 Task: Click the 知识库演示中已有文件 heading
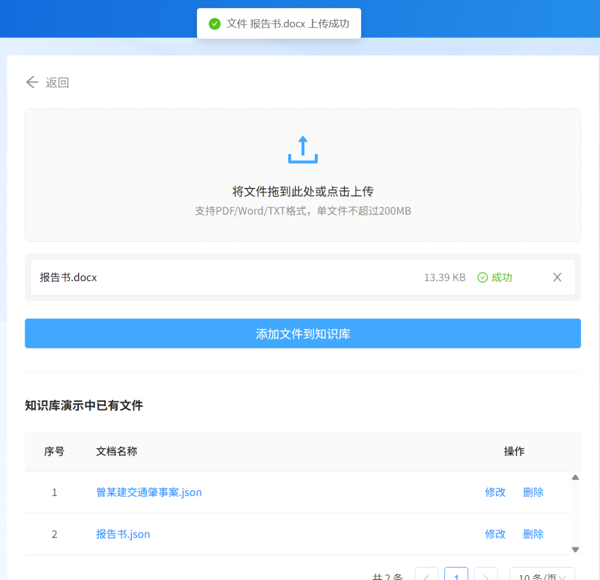click(x=84, y=405)
